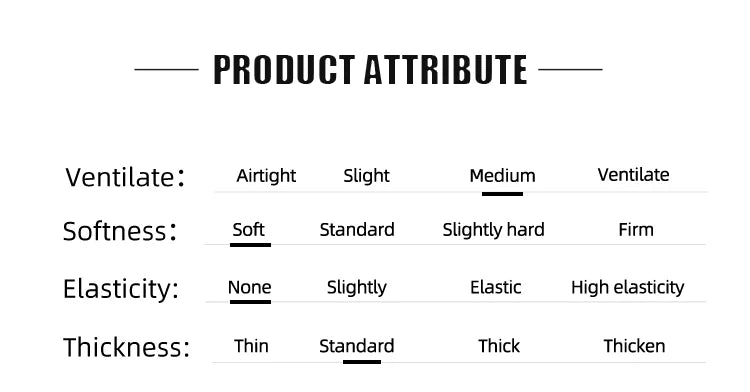Screen dimensions: 750x392
Task: Pick Firm softness
Action: point(636,229)
